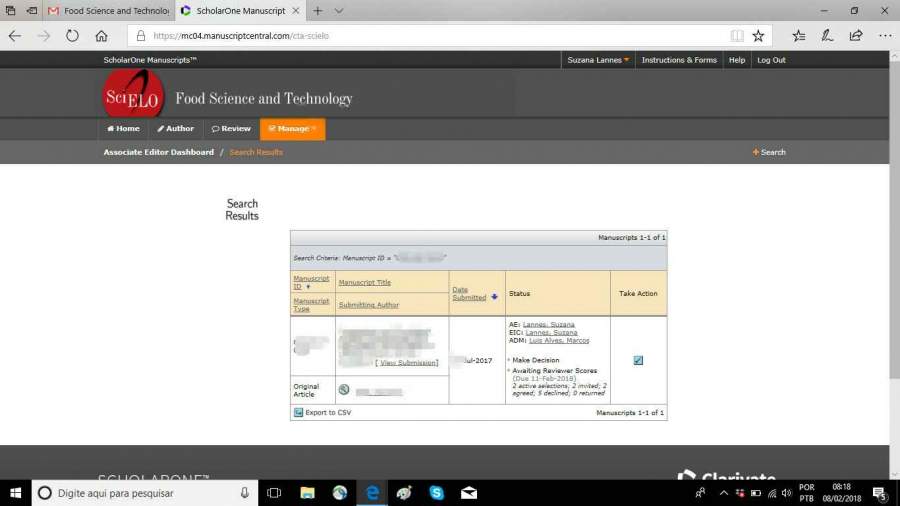The width and height of the screenshot is (900, 506).
Task: Click the Instructions & Forms link
Action: (679, 60)
